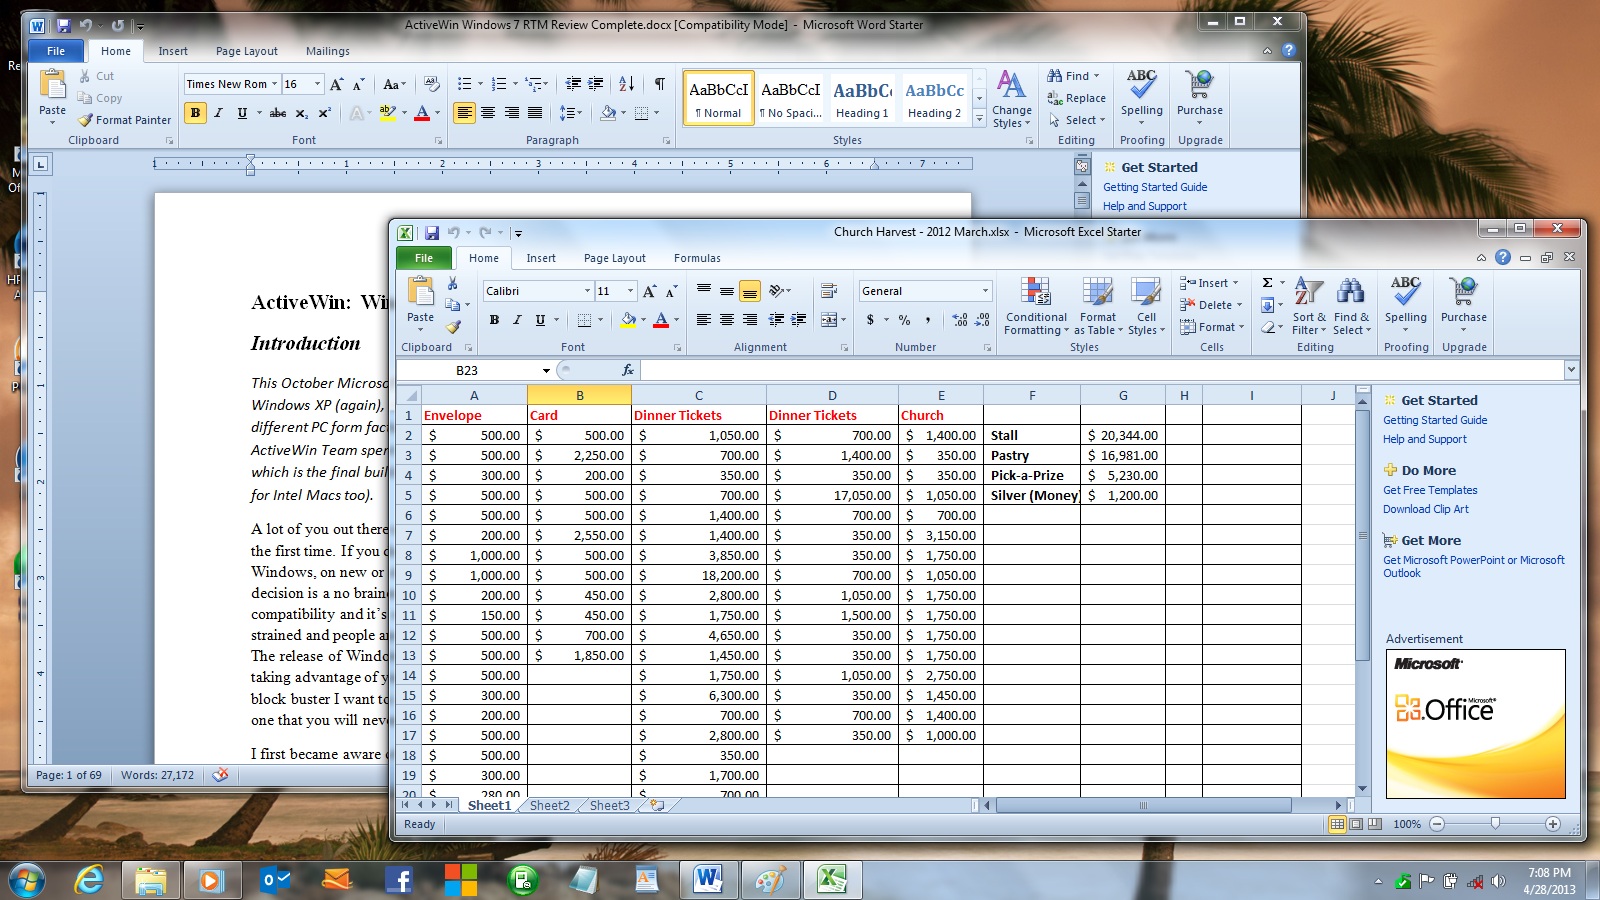
Task: Click Excel's AutoSum sigma icon
Action: 1267,283
